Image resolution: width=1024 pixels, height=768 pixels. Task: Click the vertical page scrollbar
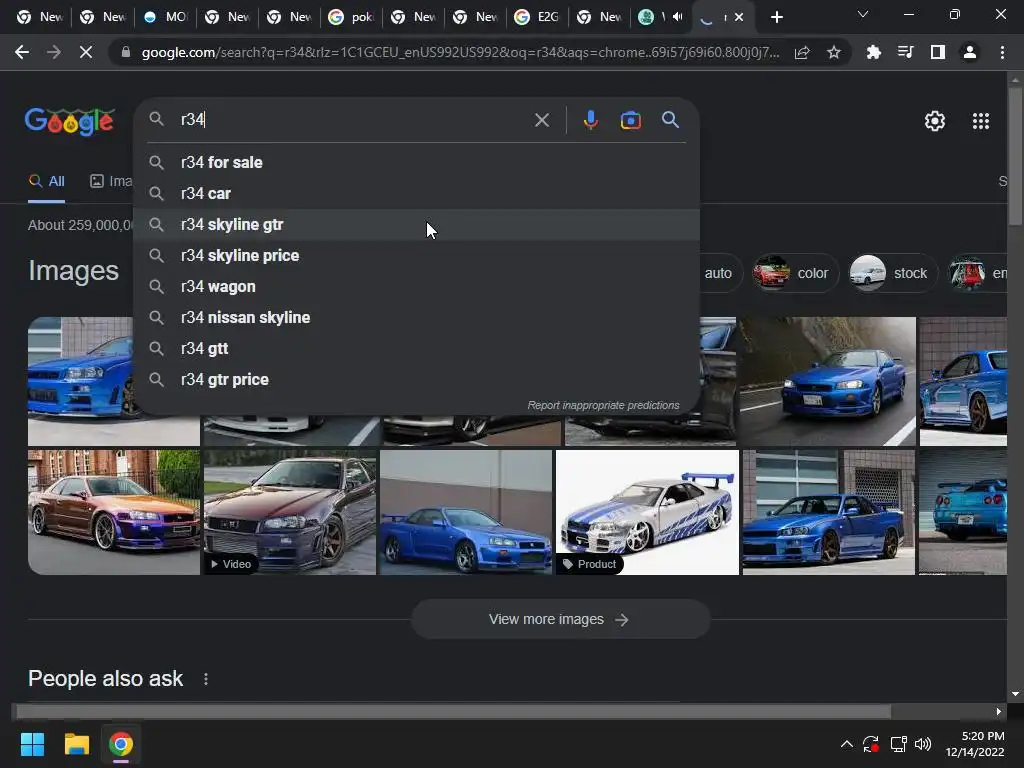1015,157
